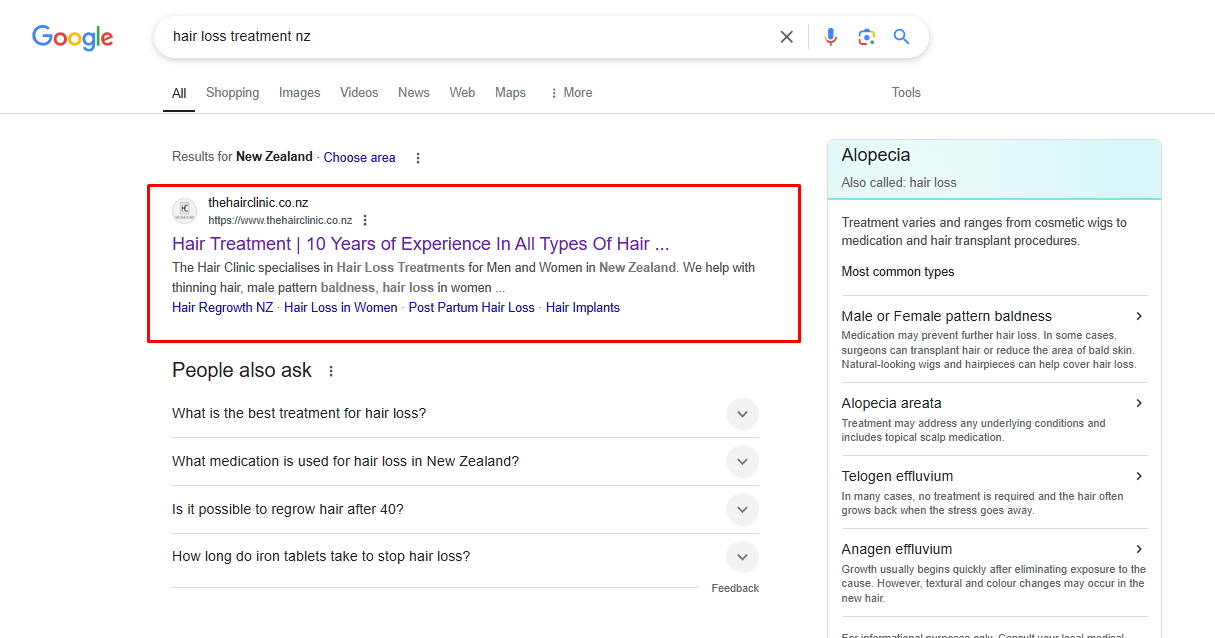
Task: Click the Hair Loss in Women sitelink
Action: pyautogui.click(x=340, y=308)
